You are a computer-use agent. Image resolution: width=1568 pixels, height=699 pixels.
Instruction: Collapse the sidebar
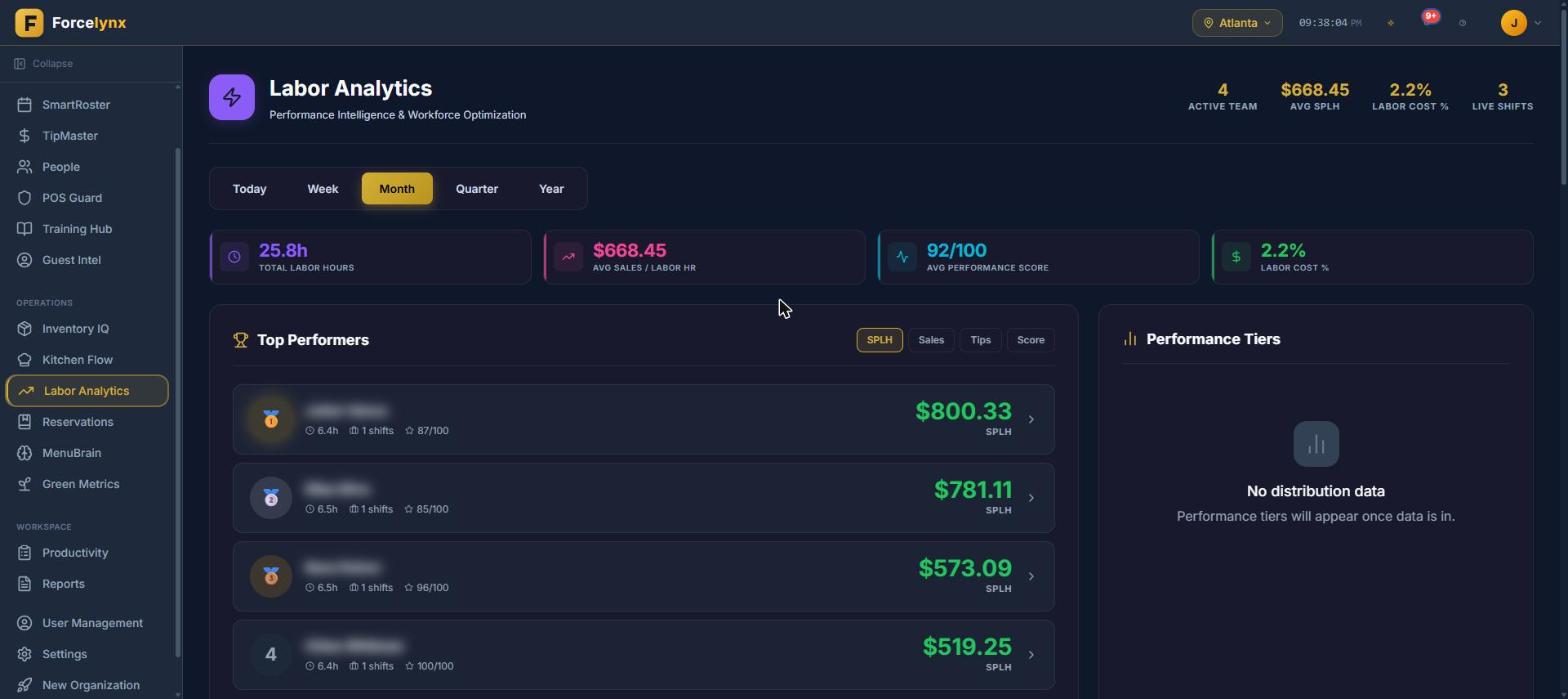click(44, 64)
